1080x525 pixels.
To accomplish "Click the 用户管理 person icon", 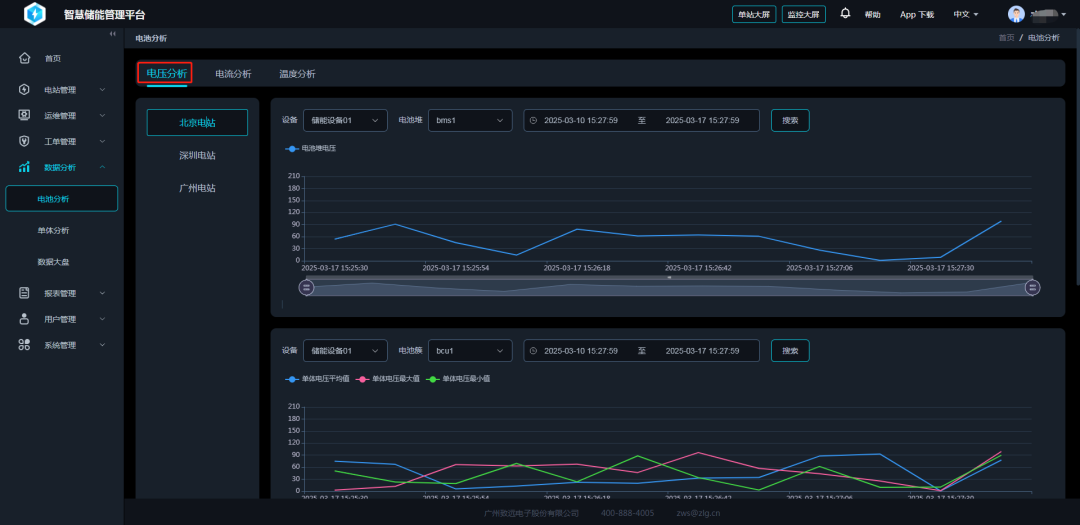I will (25, 319).
